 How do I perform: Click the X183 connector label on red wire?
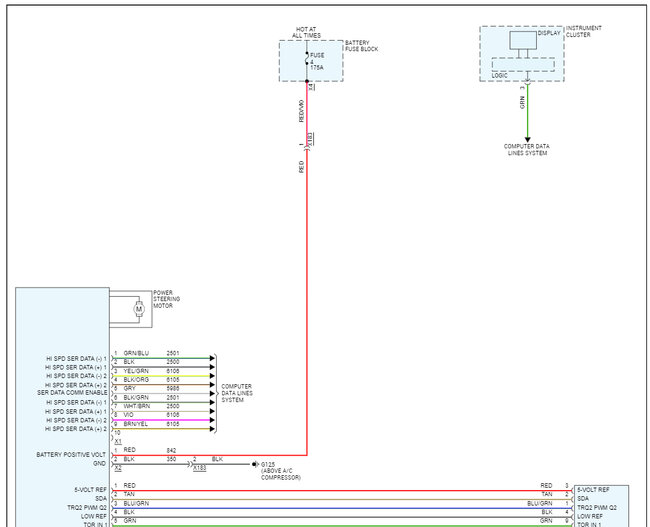[310, 139]
